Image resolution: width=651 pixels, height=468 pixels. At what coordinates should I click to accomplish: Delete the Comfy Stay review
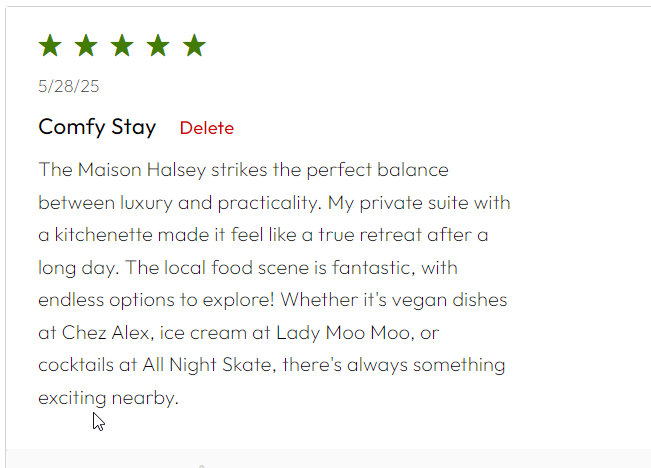(x=207, y=128)
